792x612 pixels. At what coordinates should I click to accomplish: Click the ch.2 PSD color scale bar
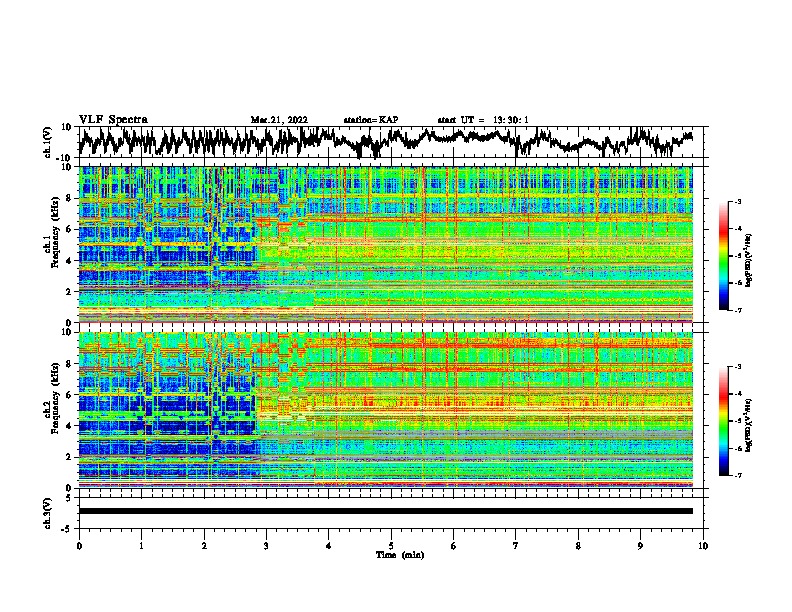[723, 421]
